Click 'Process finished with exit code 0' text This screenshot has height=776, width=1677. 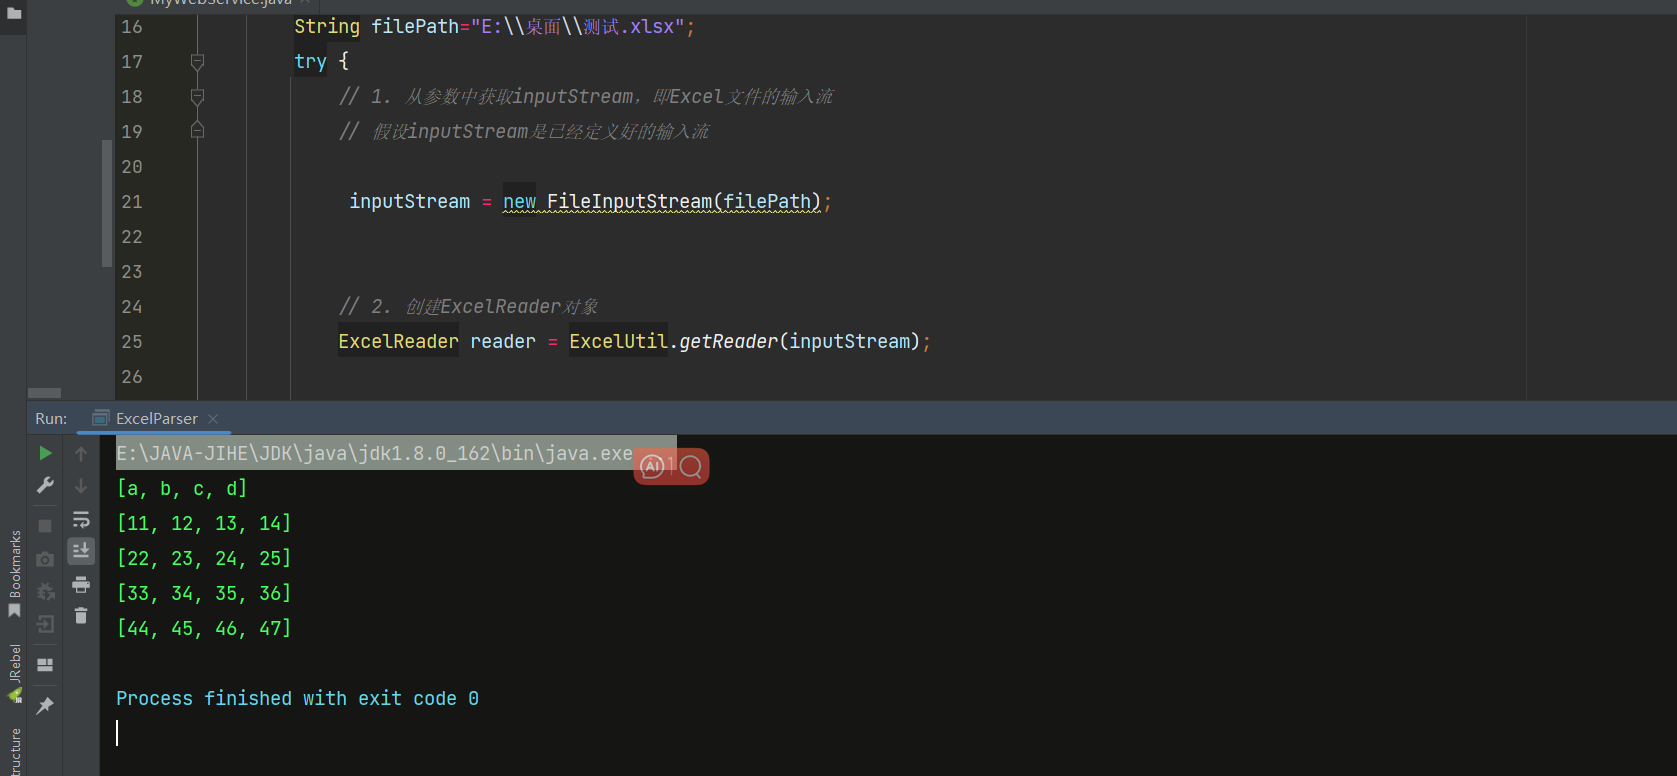pyautogui.click(x=297, y=699)
